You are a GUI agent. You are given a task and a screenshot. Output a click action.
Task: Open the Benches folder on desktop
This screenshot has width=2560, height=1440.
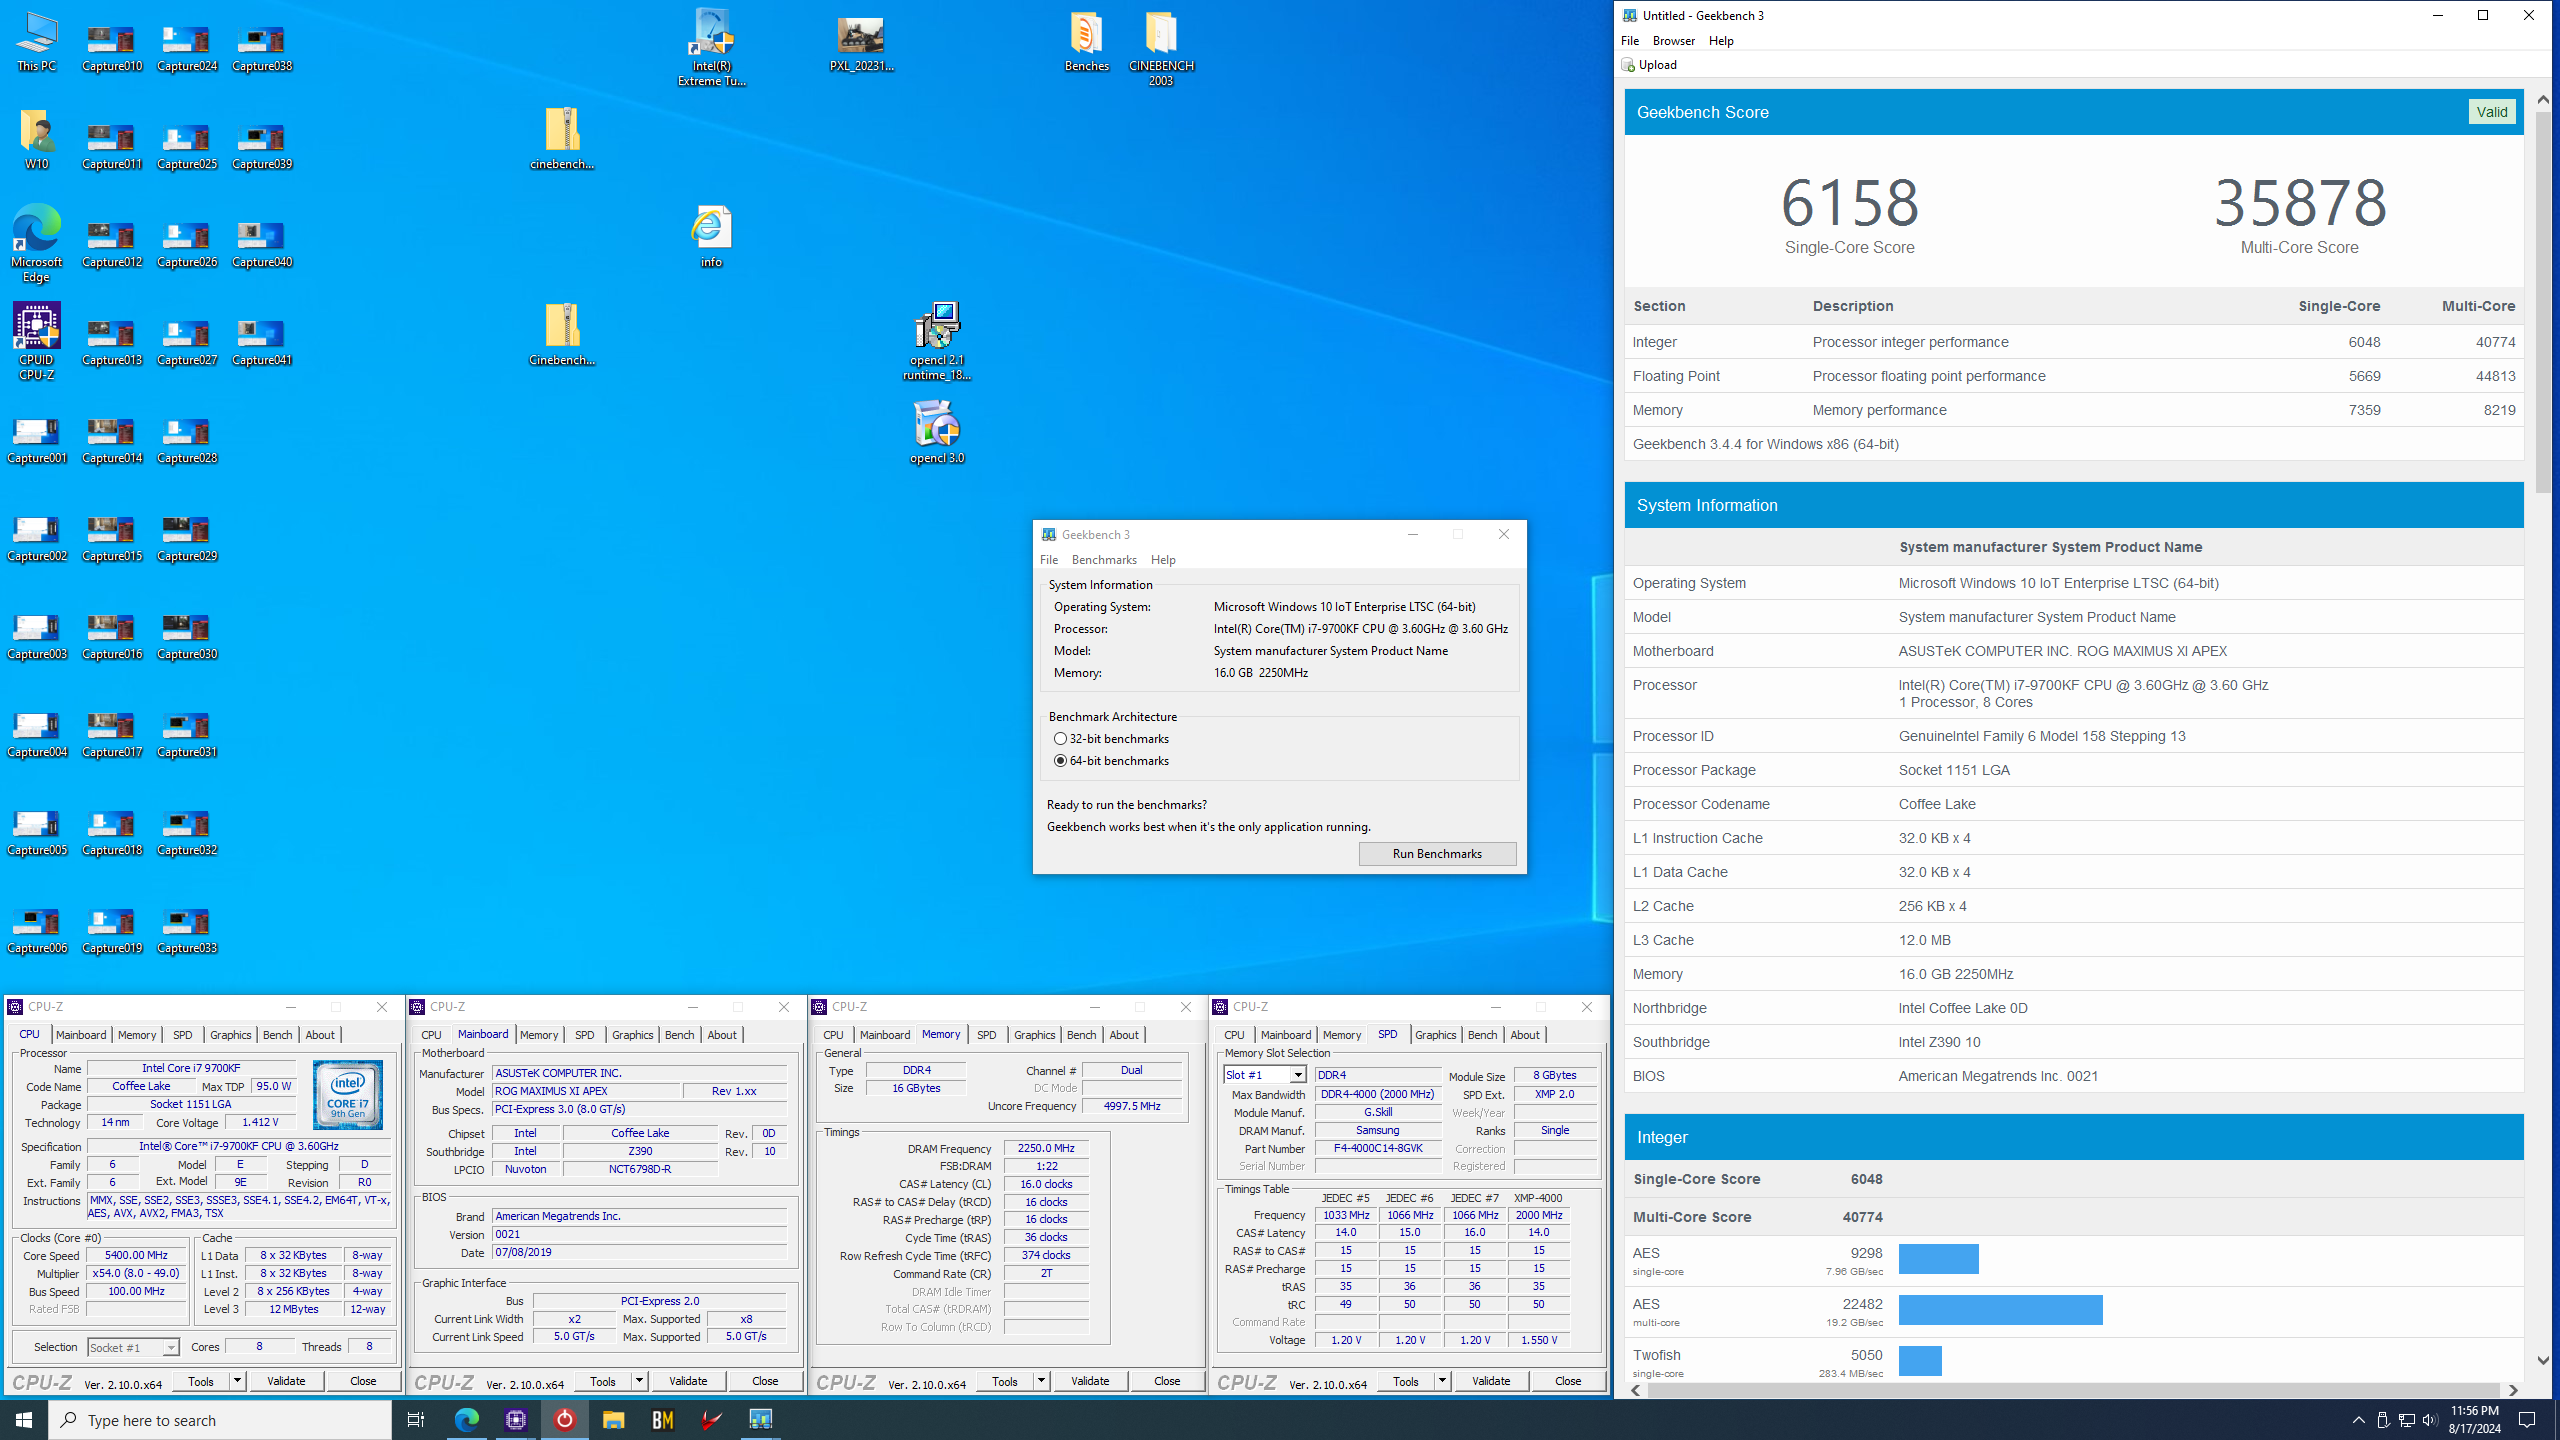click(1087, 42)
